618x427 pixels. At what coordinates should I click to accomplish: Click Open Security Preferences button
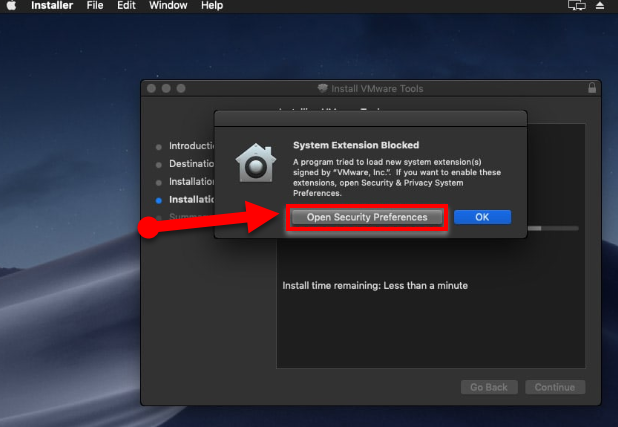[367, 217]
